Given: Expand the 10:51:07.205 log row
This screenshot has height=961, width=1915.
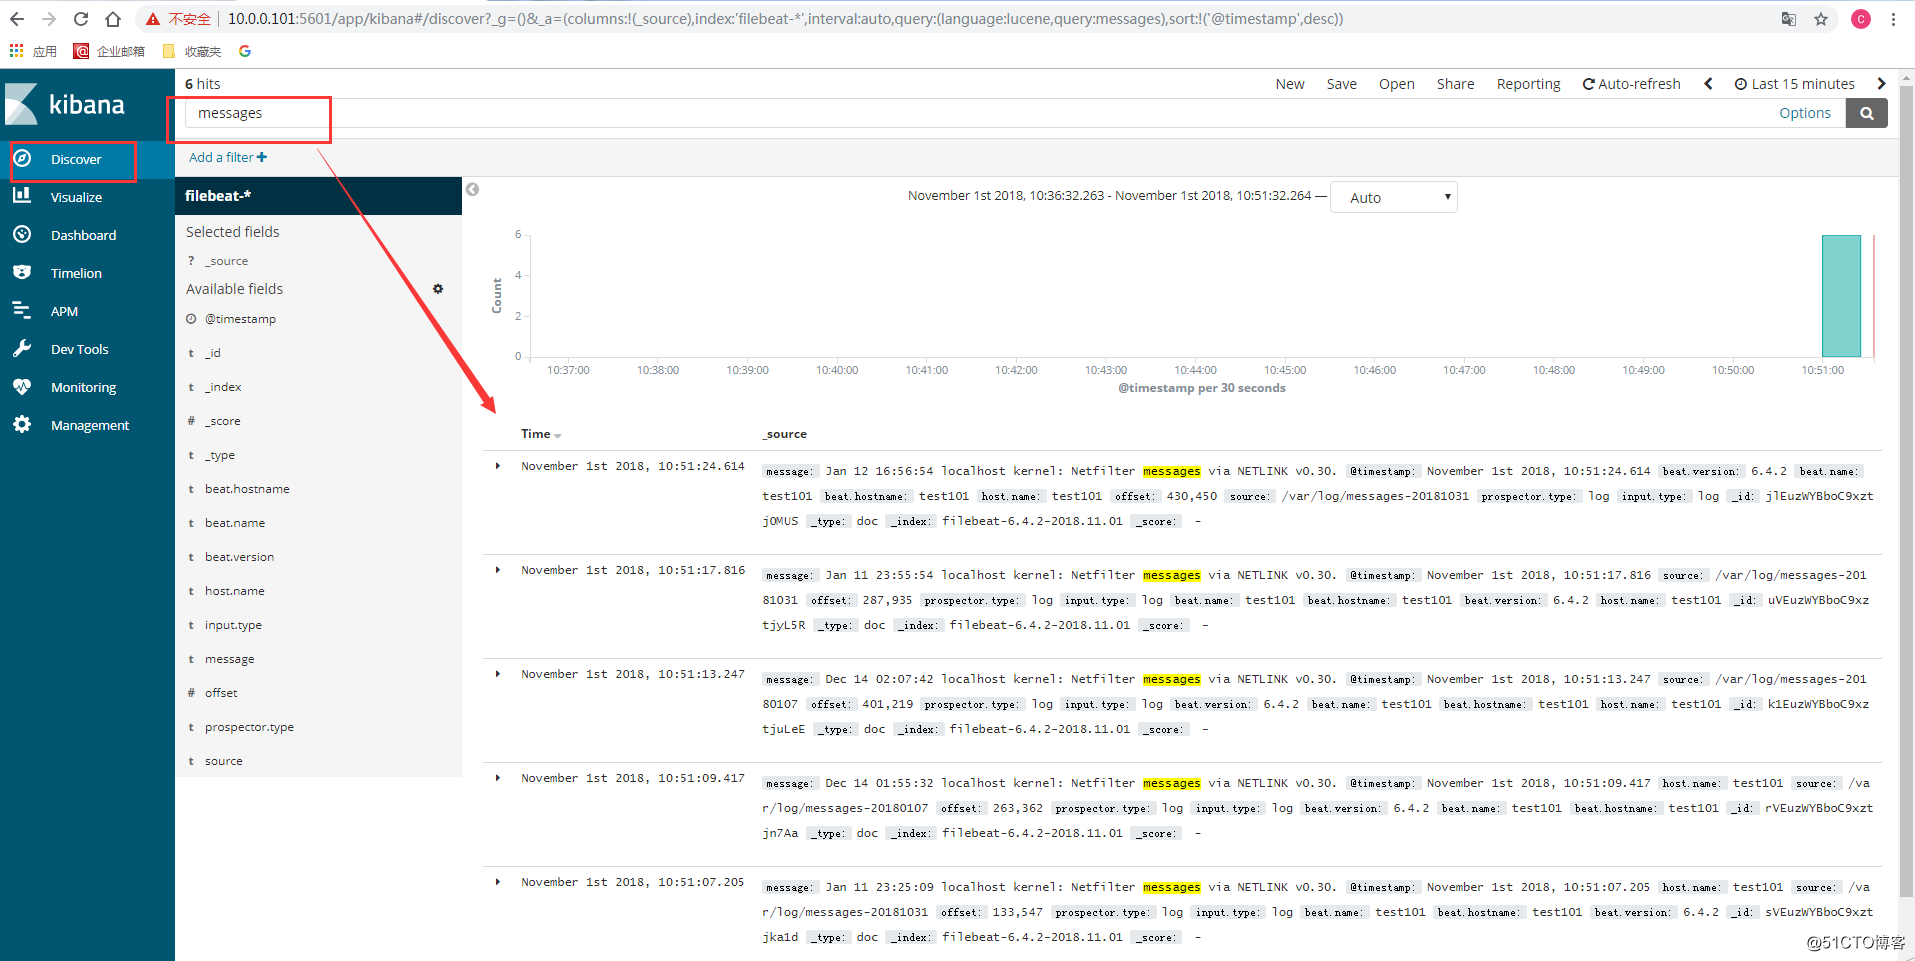Looking at the screenshot, I should (x=498, y=882).
